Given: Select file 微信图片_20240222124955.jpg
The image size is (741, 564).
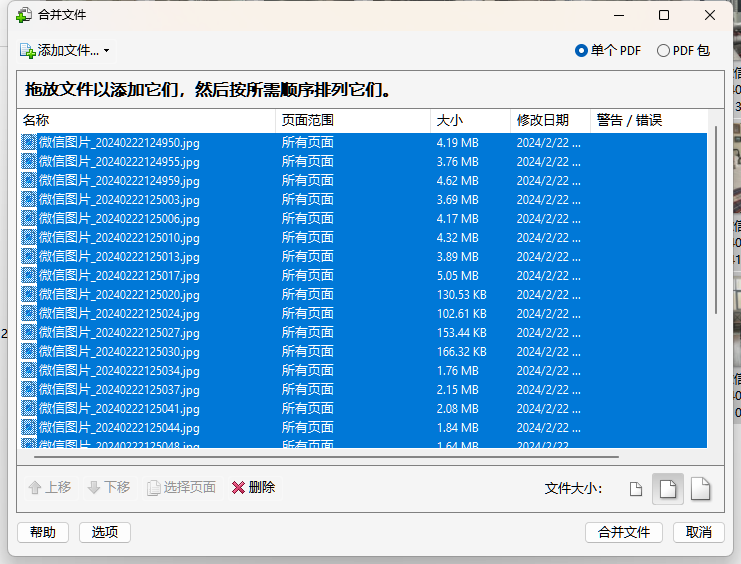Looking at the screenshot, I should click(363, 161).
